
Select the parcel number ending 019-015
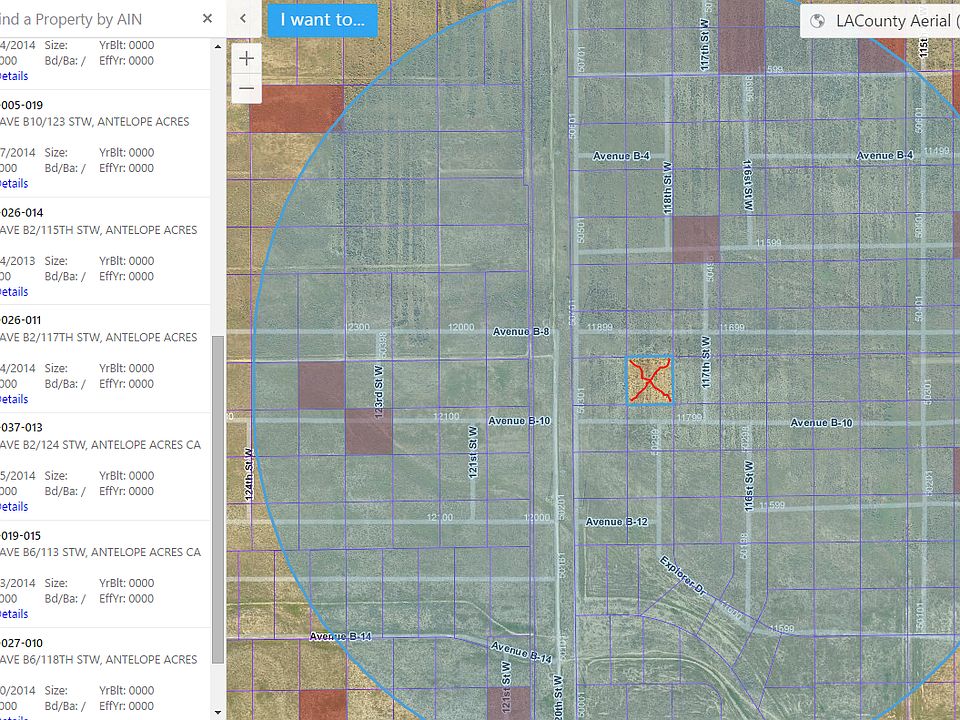[x=21, y=536]
